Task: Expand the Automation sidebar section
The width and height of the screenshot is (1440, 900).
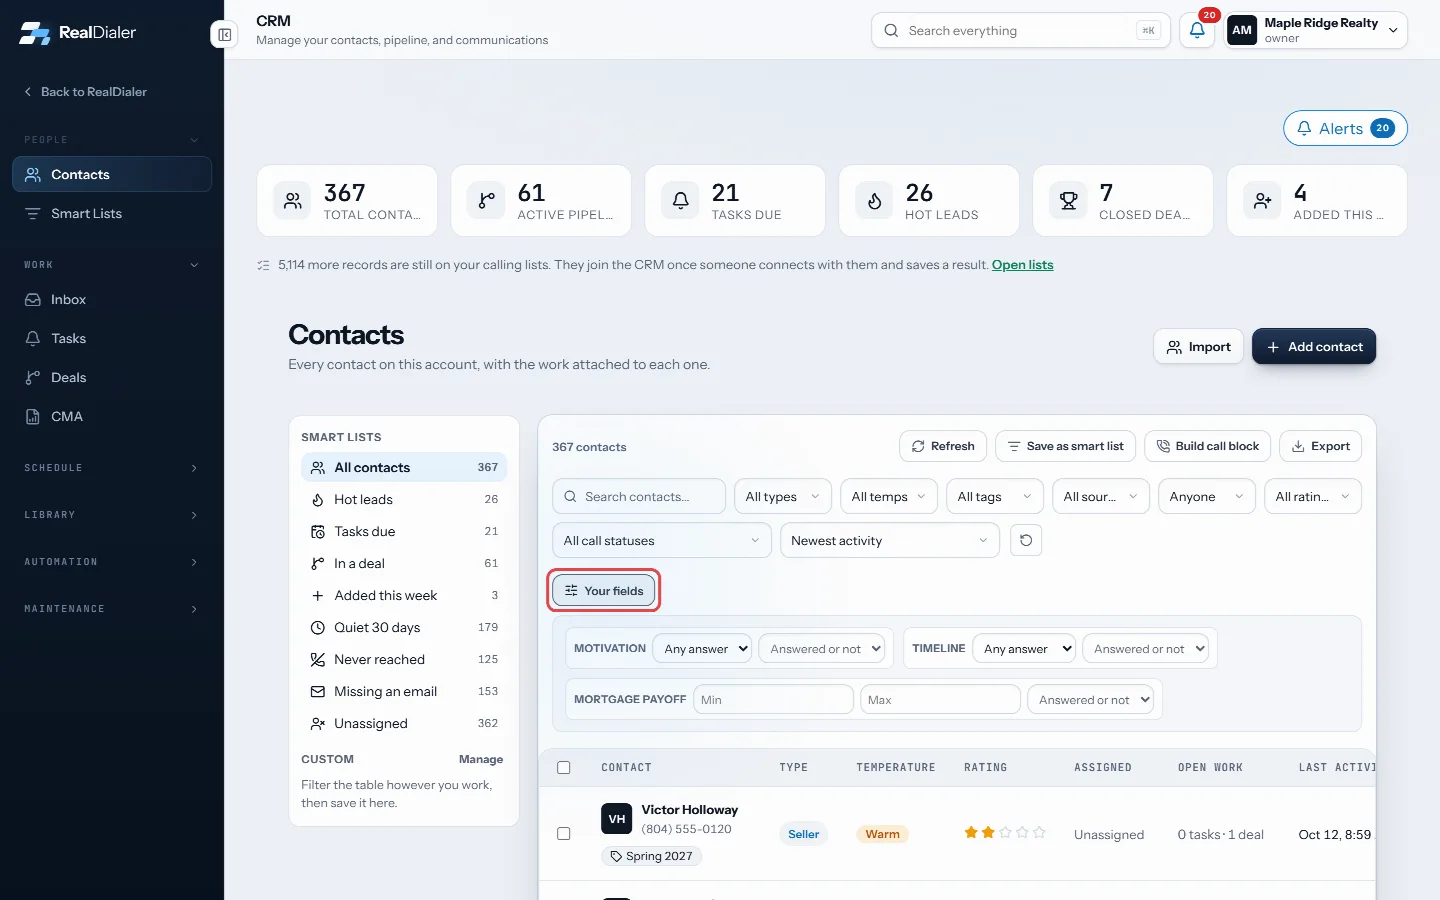Action: 112,562
